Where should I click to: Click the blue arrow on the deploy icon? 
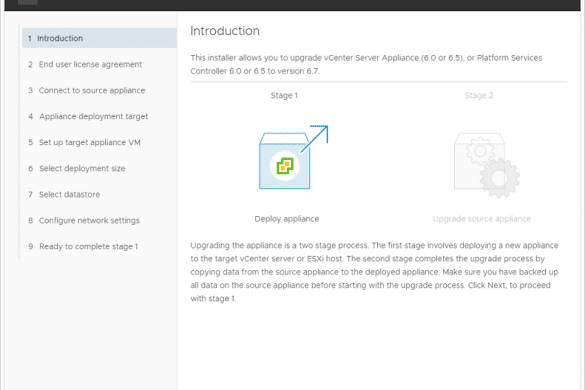point(314,139)
